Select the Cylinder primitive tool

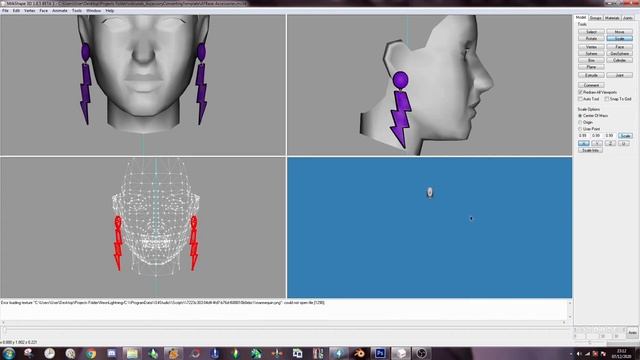pyautogui.click(x=619, y=60)
